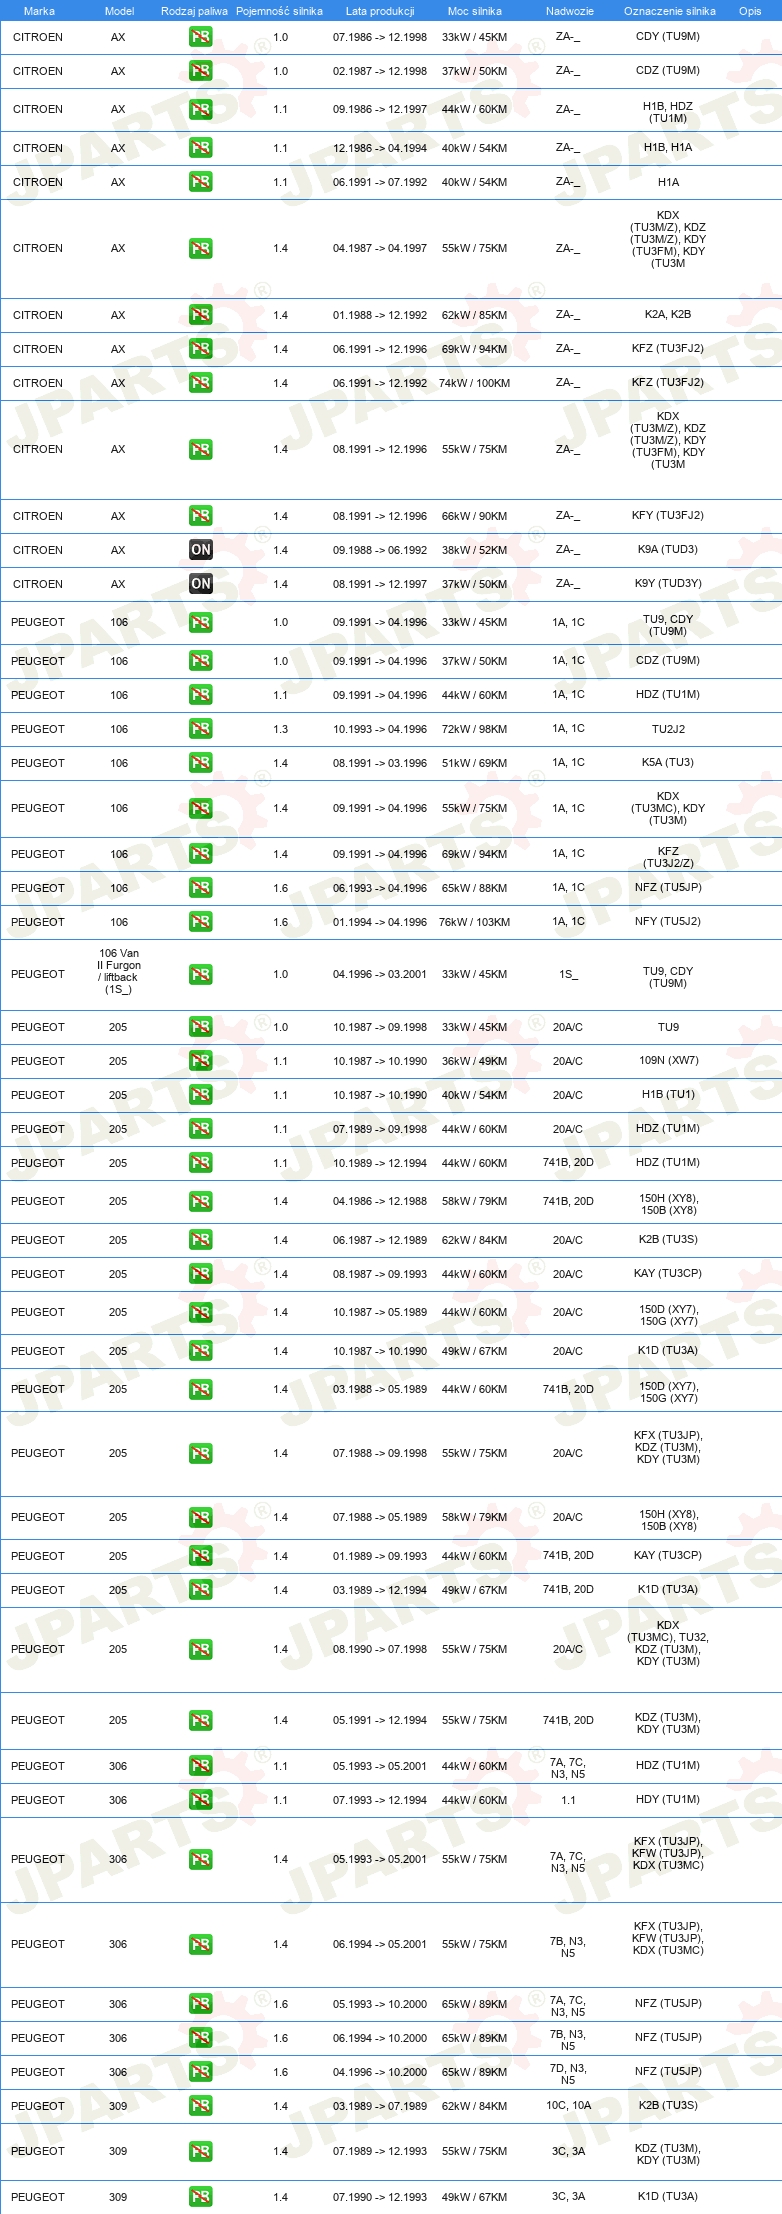782x2214 pixels.
Task: Click the petrol icon in the 74kW / 100KM row
Action: (x=201, y=383)
